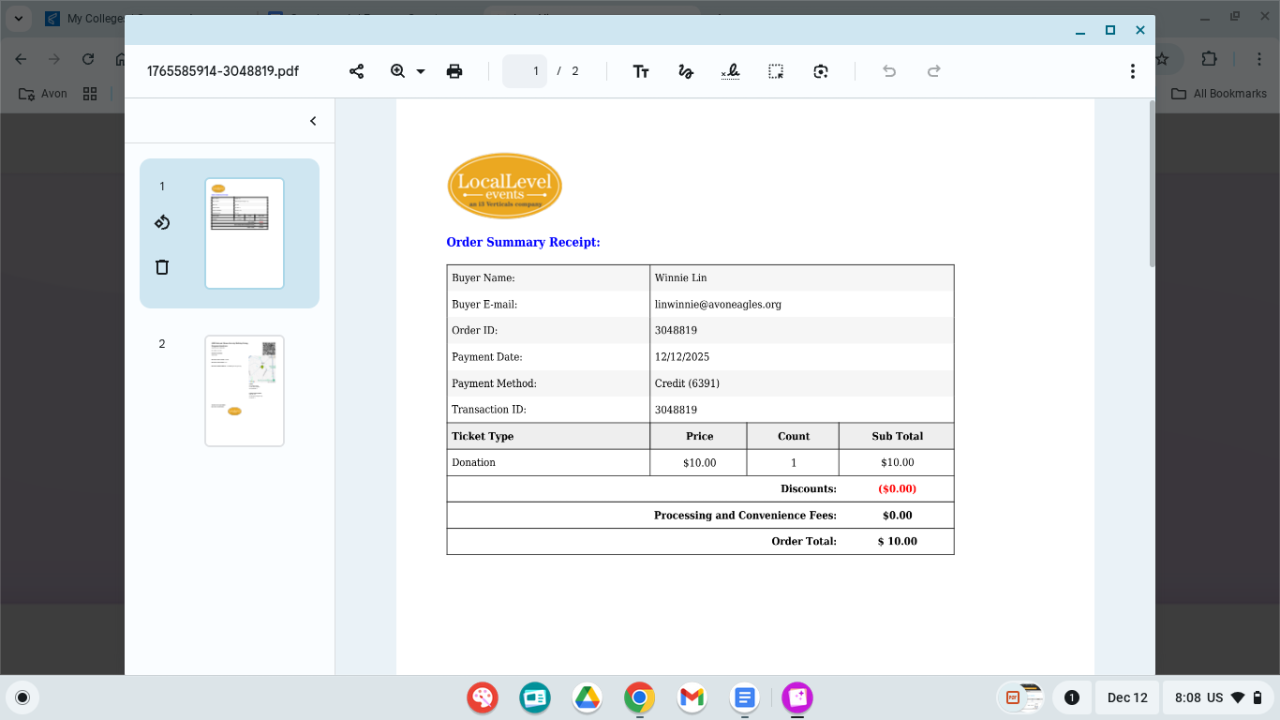The height and width of the screenshot is (720, 1280).
Task: Click the Dec 12 date in the system tray
Action: click(1127, 697)
